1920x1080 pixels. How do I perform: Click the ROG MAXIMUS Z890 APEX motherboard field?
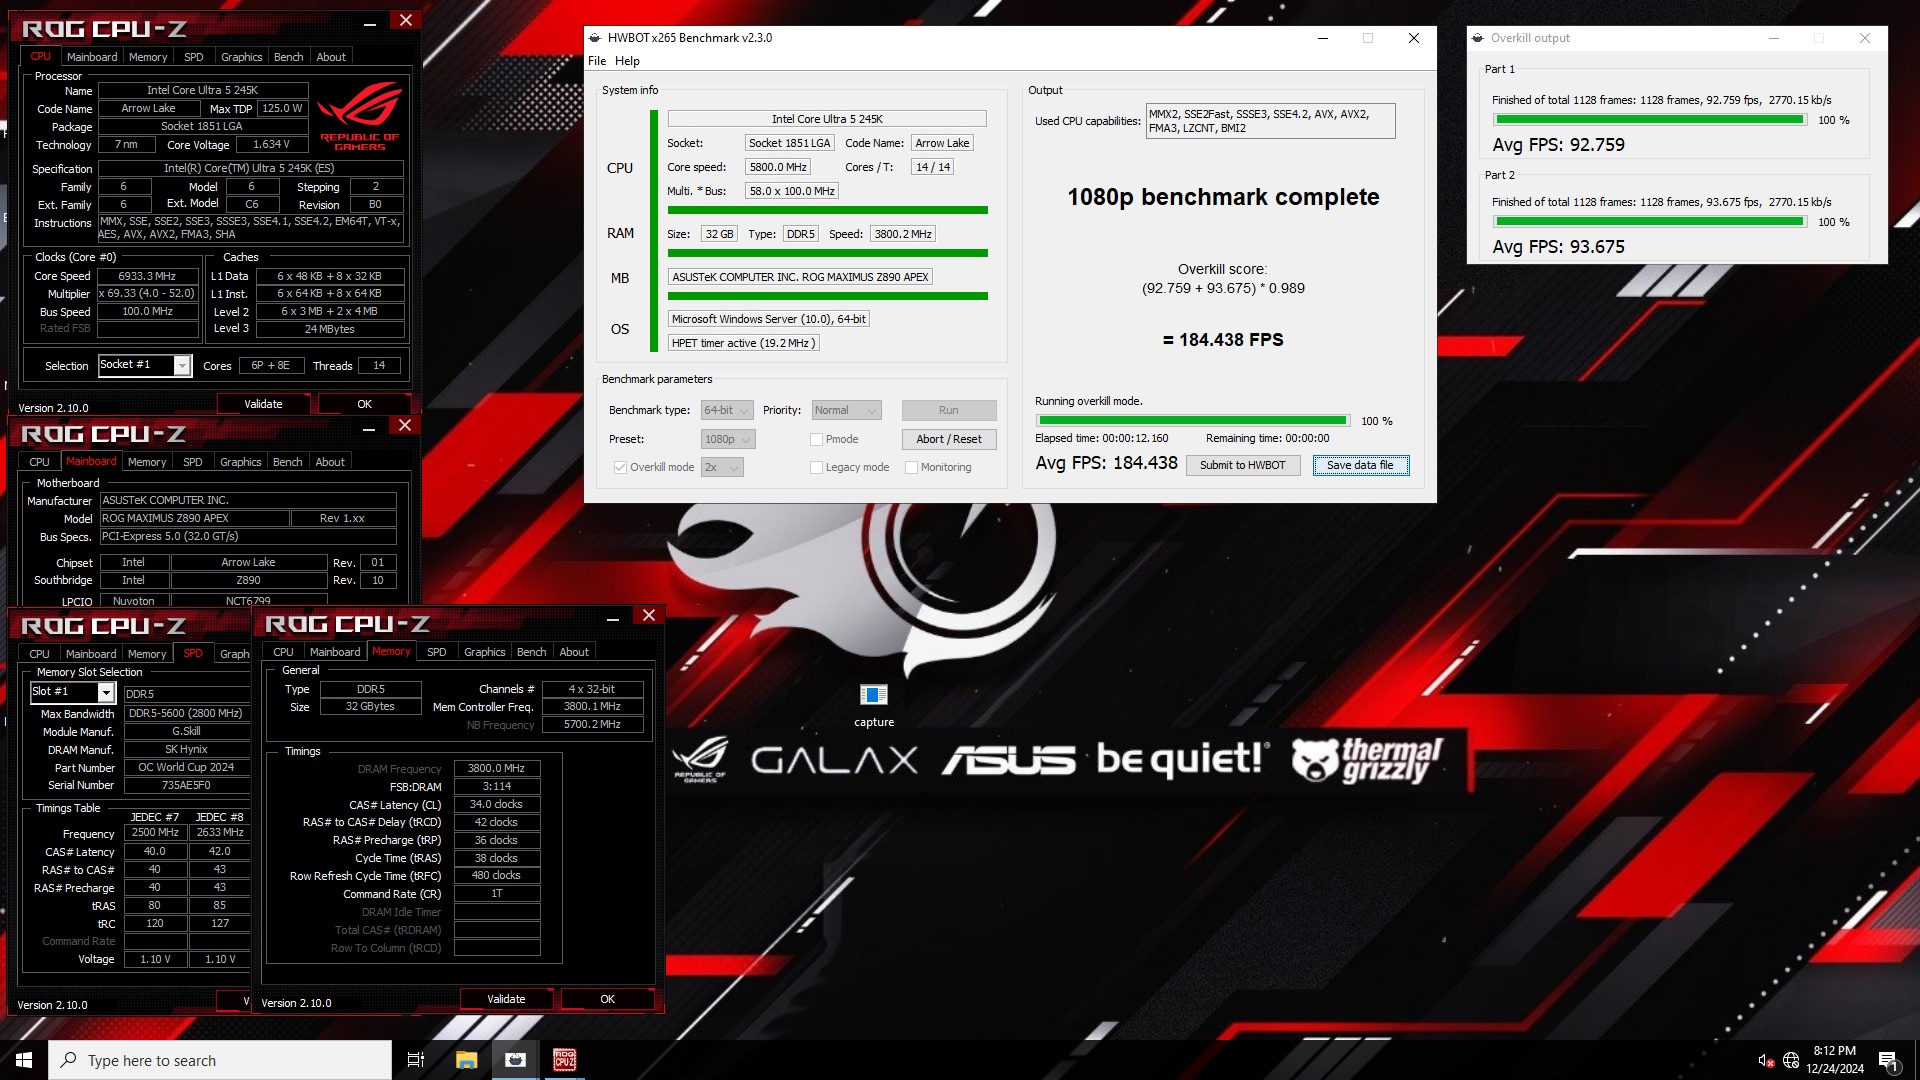tap(800, 277)
